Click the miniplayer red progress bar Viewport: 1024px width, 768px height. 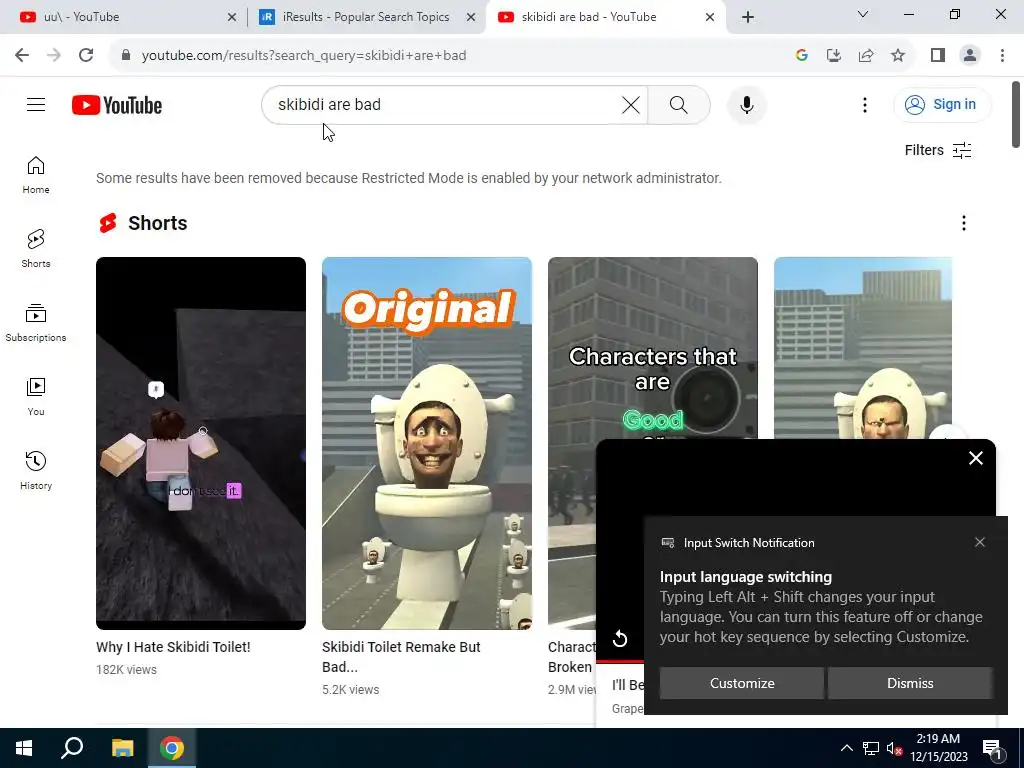620,662
